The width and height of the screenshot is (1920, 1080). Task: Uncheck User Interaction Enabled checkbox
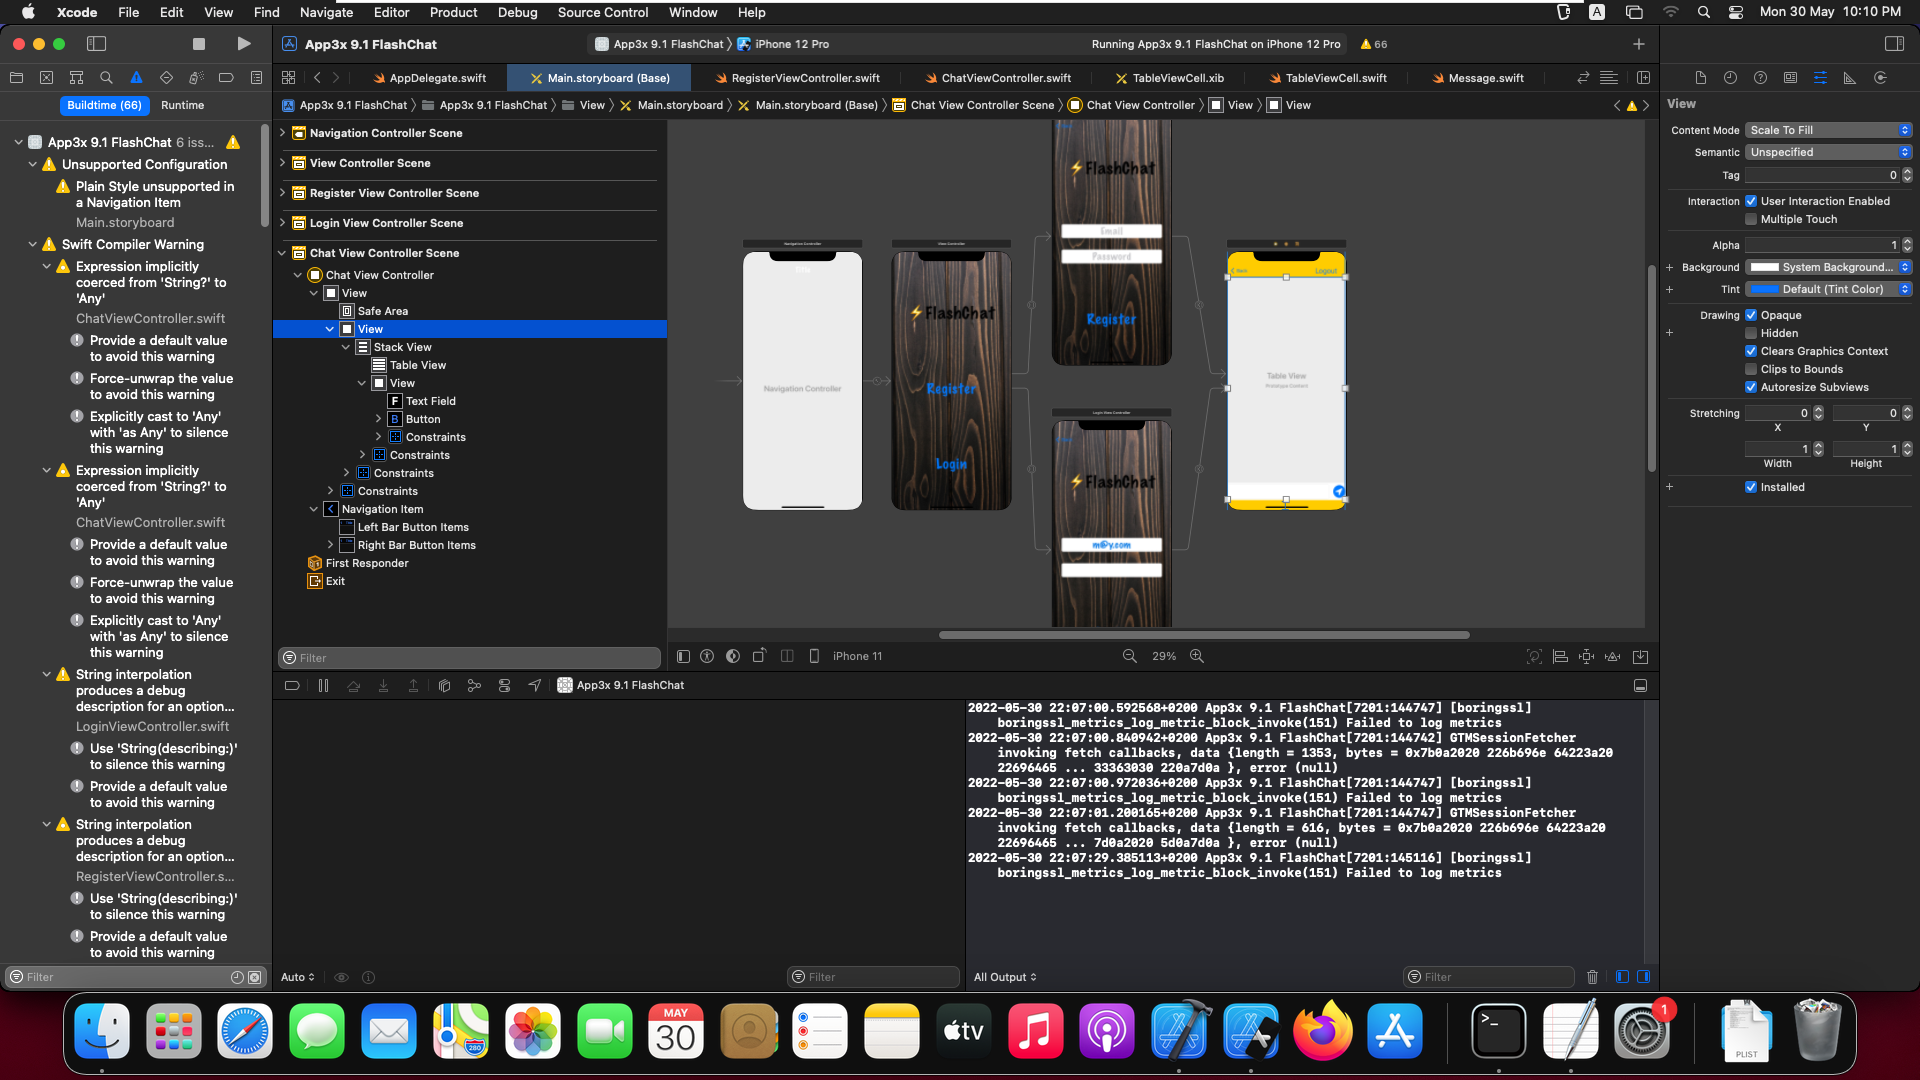[1751, 201]
